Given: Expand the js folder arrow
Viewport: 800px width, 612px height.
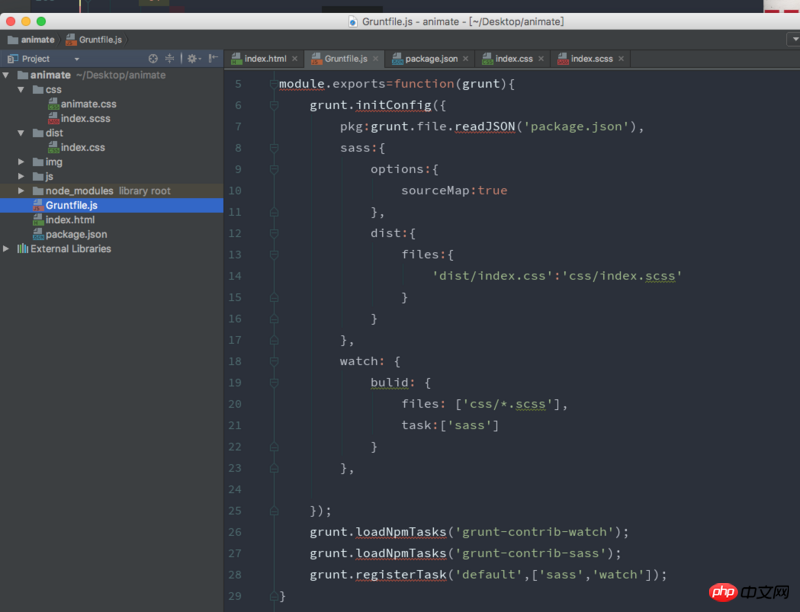Looking at the screenshot, I should pyautogui.click(x=21, y=176).
